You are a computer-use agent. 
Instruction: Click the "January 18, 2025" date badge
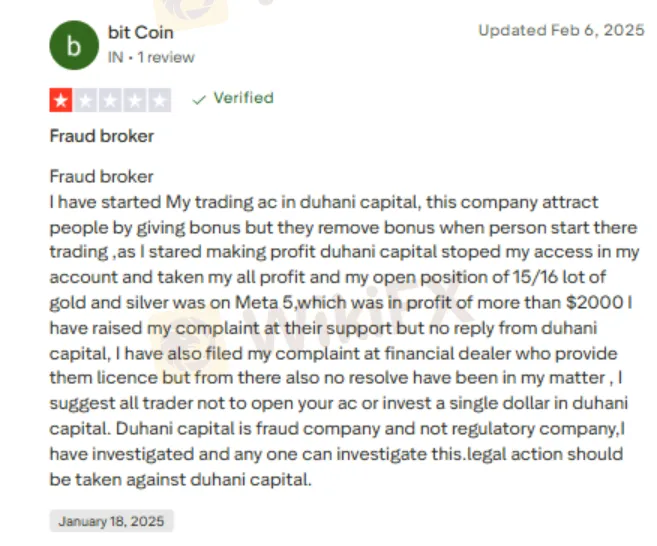pos(111,521)
